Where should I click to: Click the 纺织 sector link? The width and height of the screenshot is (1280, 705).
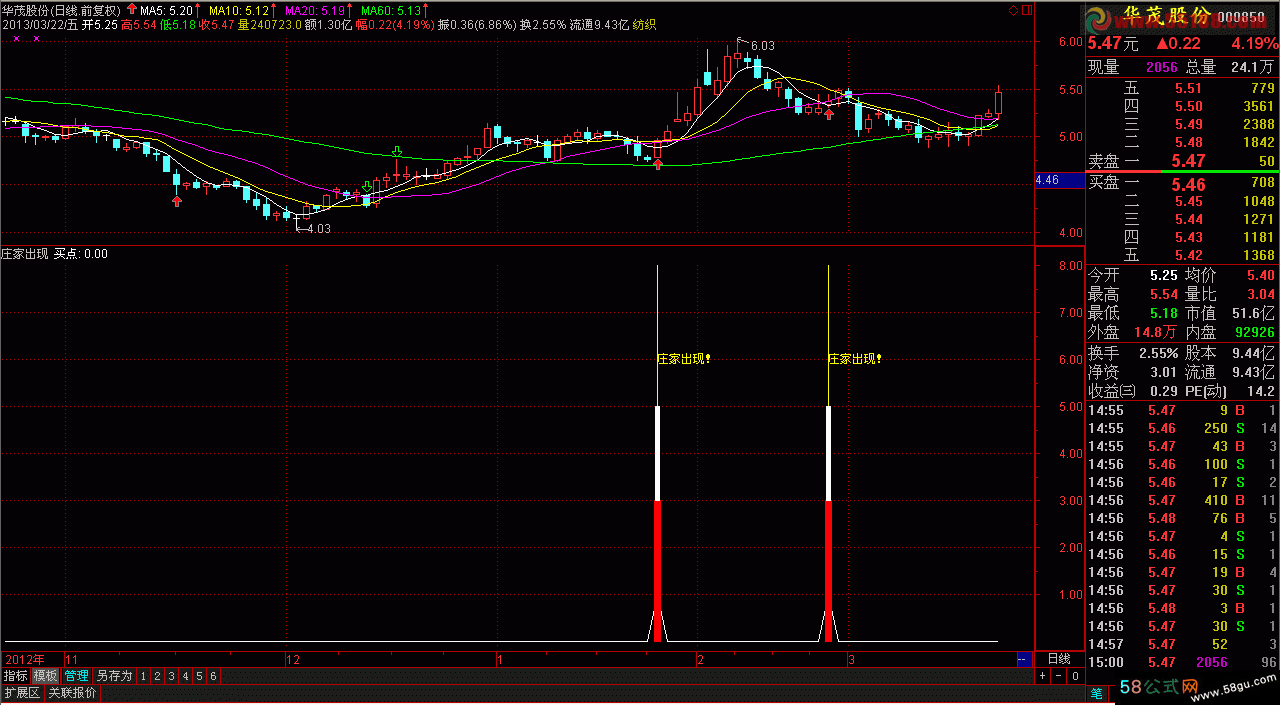[x=645, y=25]
